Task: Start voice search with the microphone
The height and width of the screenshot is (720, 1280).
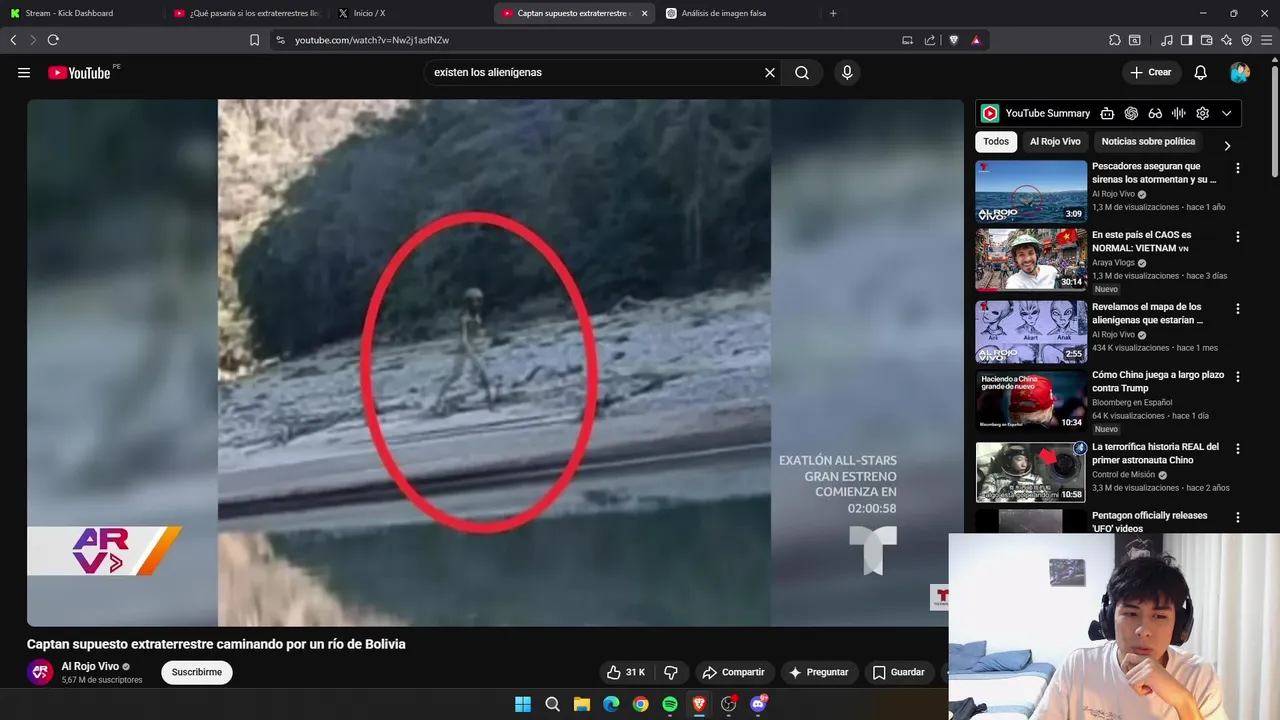Action: (847, 72)
